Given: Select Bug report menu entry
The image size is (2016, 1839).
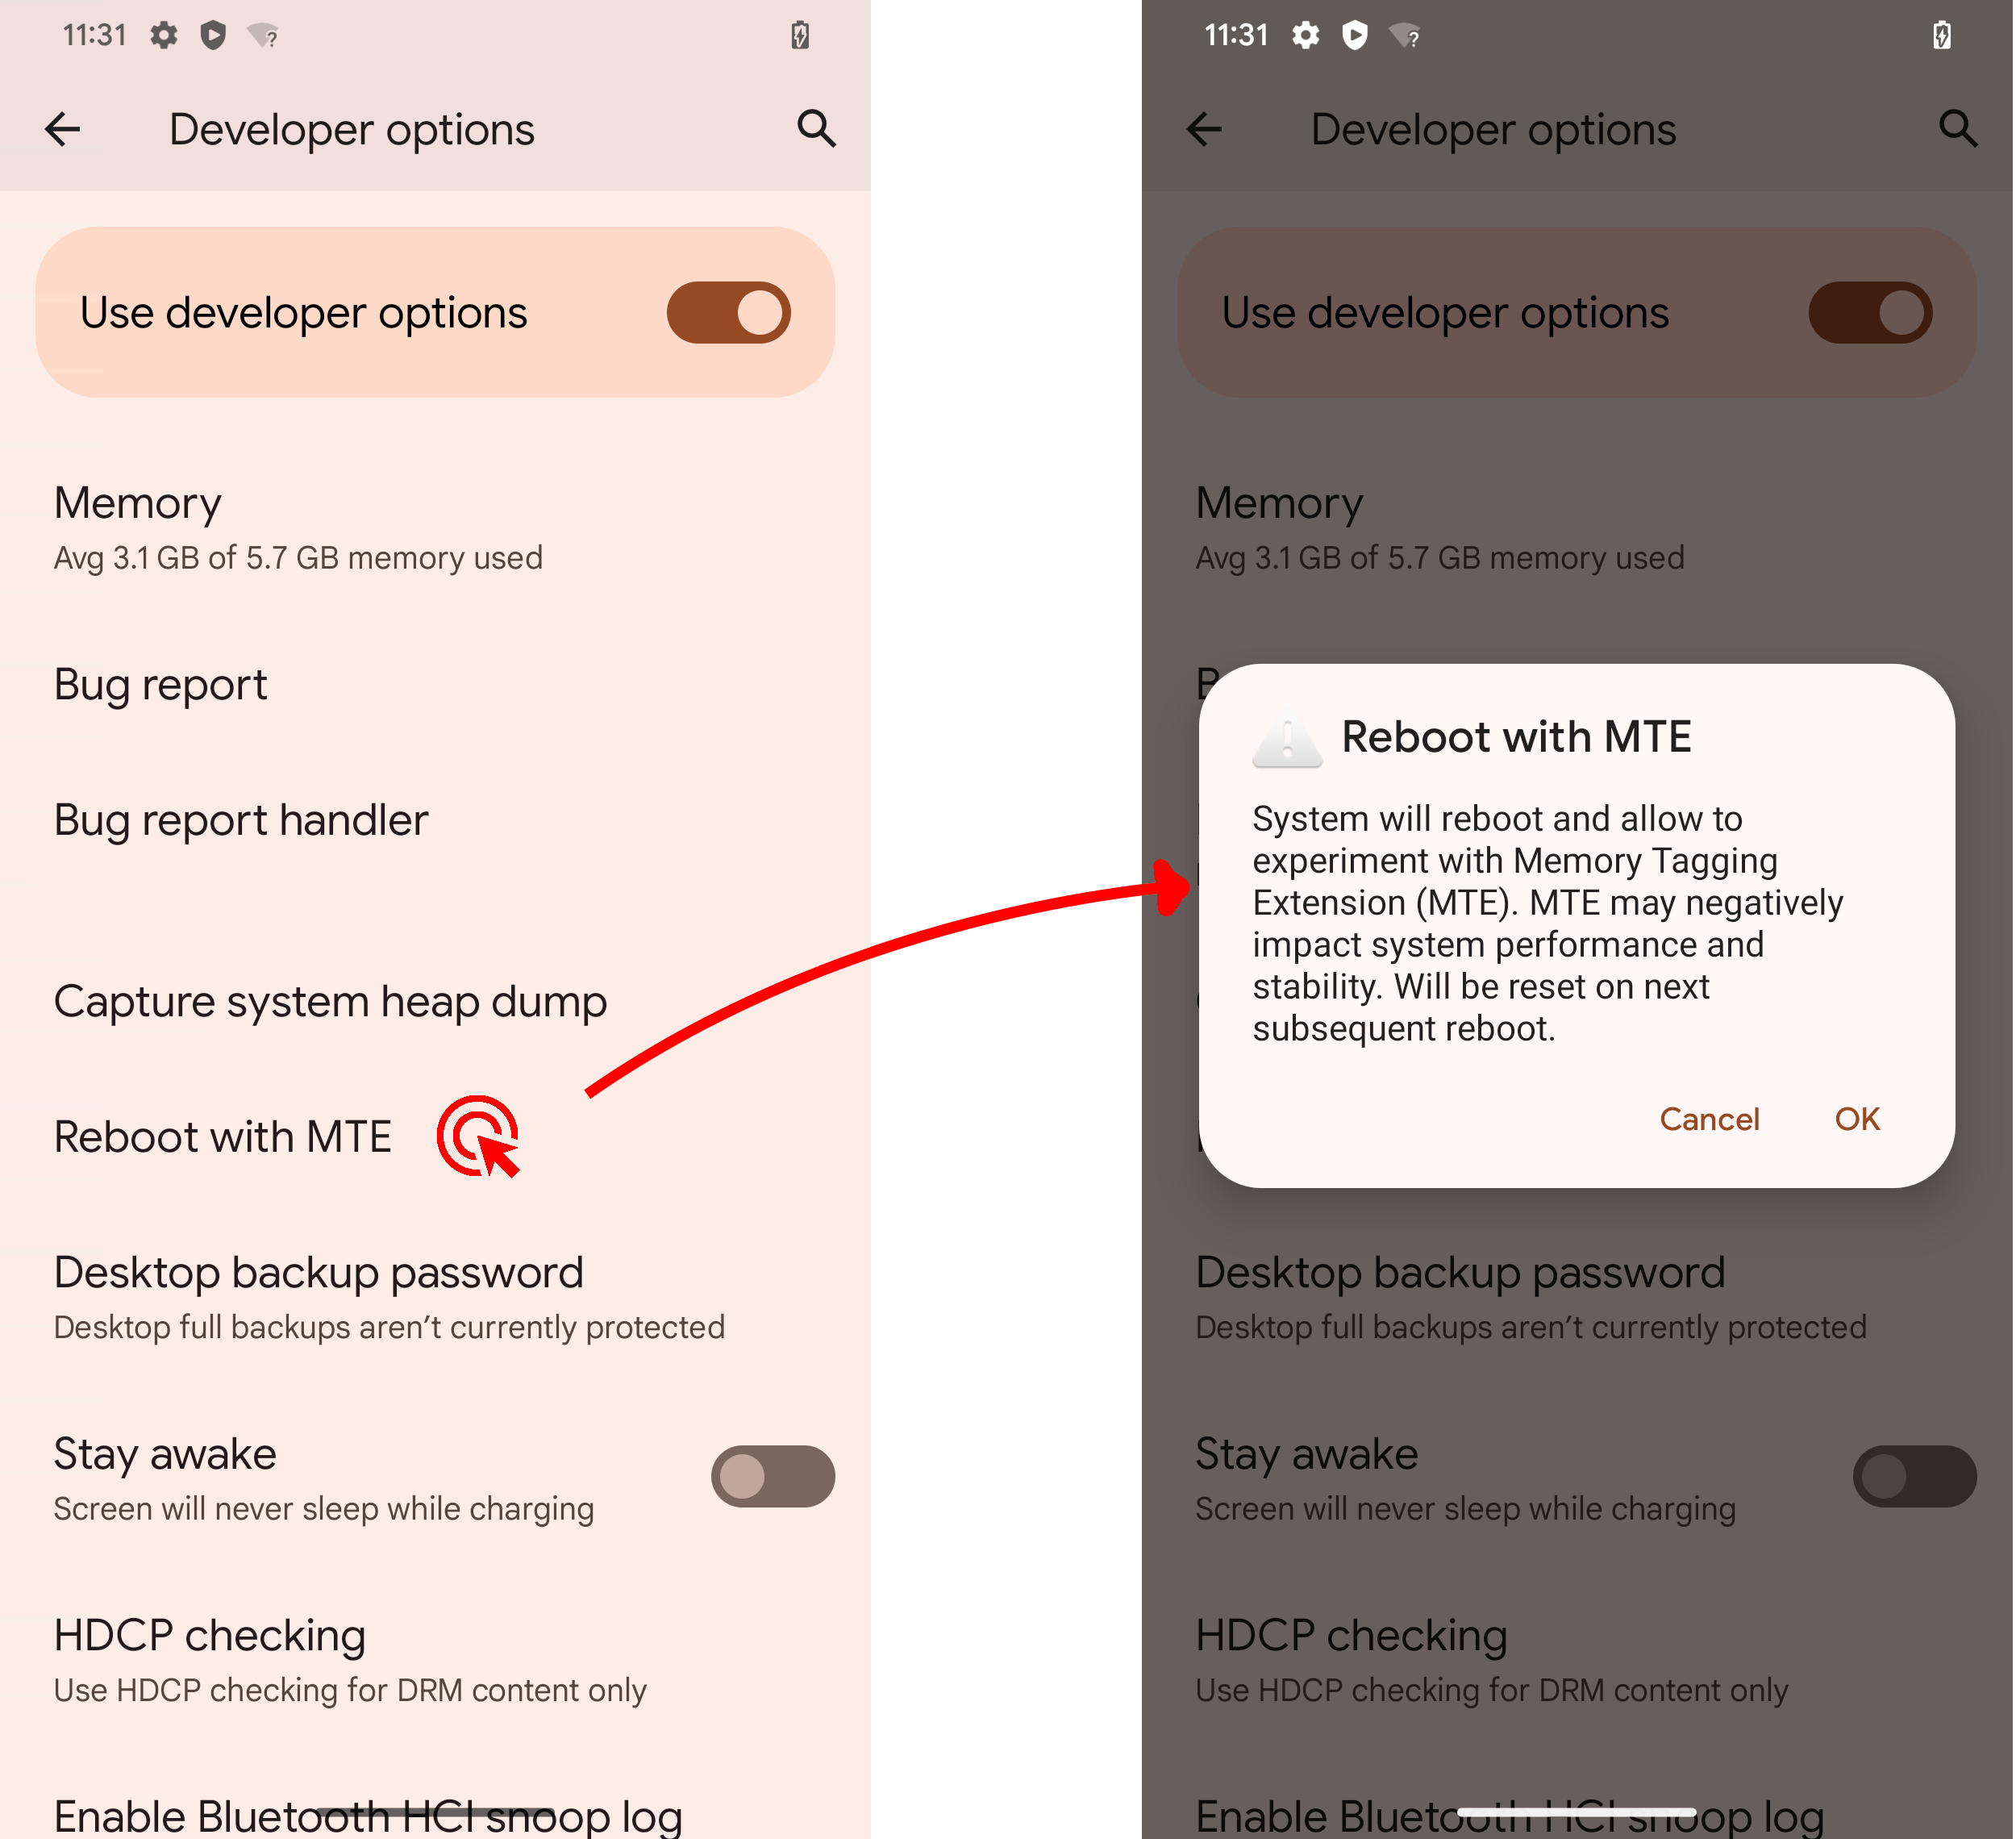Looking at the screenshot, I should (x=158, y=682).
